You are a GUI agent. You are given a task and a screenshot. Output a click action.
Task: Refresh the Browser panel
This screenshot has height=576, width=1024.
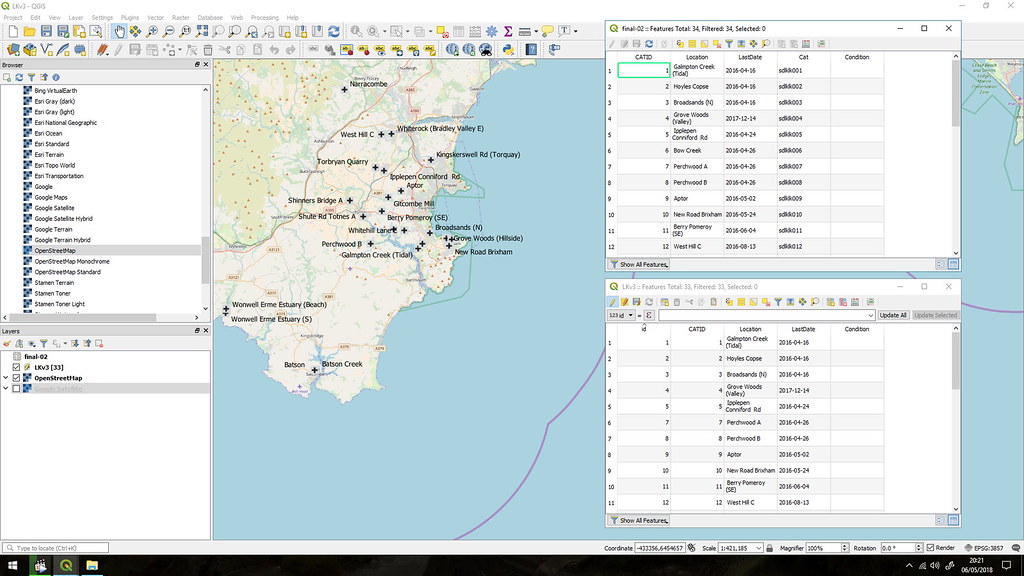tap(19, 77)
